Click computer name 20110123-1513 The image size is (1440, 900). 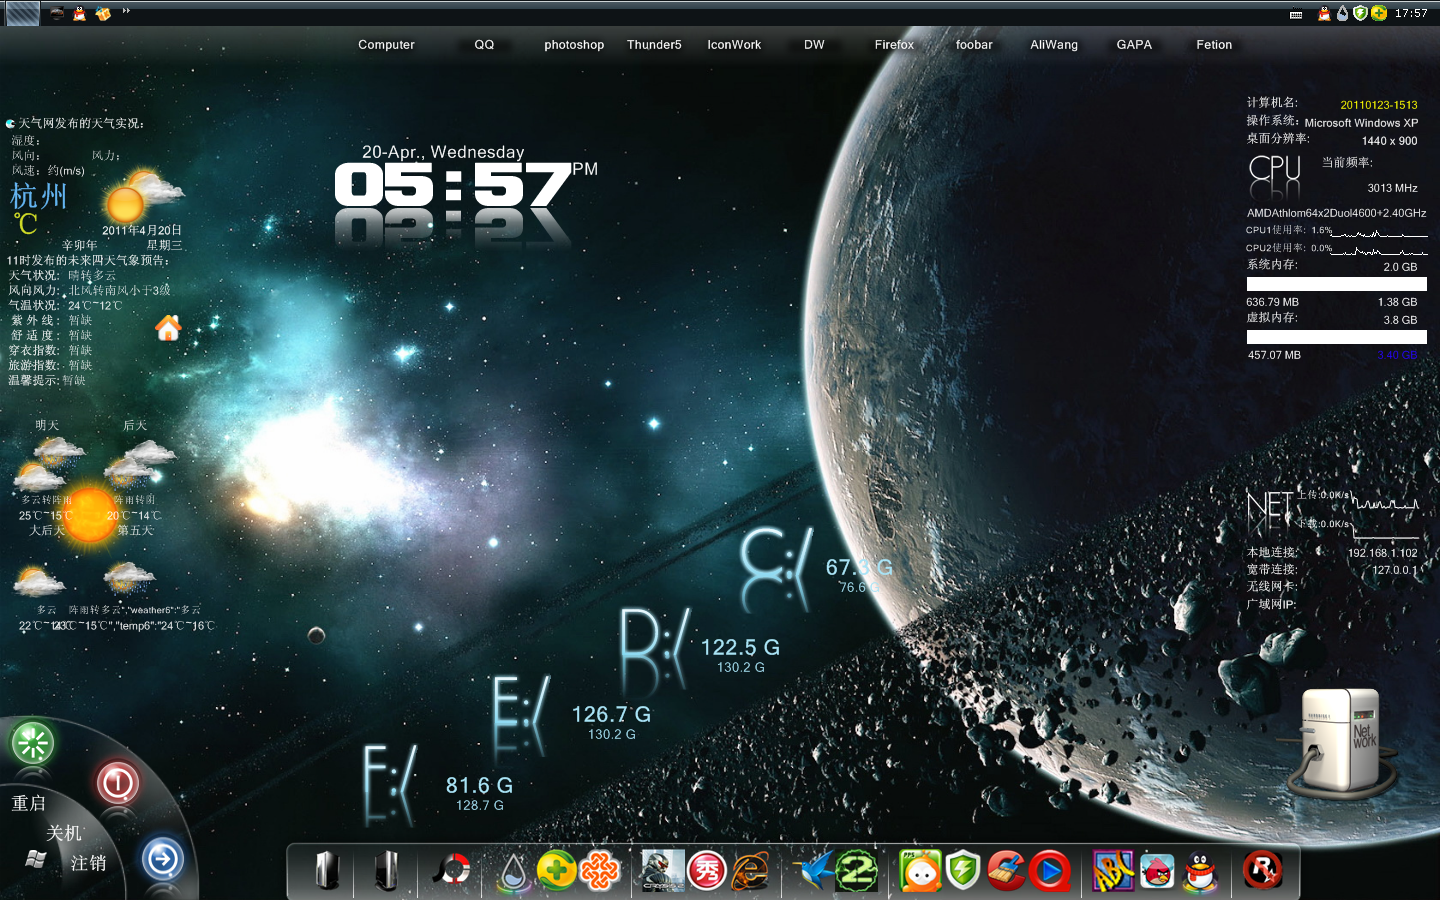pyautogui.click(x=1379, y=105)
